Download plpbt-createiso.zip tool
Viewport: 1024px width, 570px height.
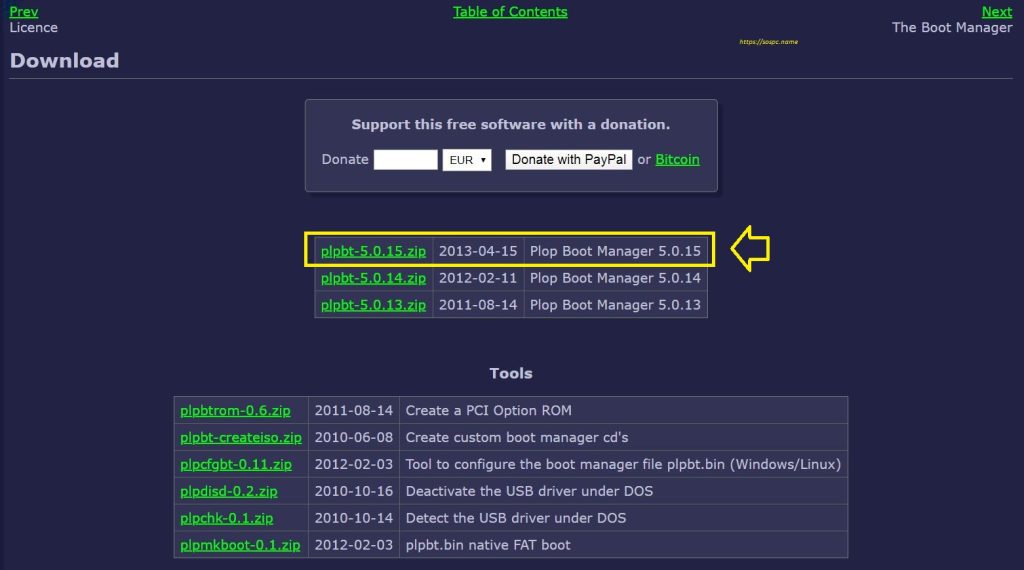click(x=241, y=437)
